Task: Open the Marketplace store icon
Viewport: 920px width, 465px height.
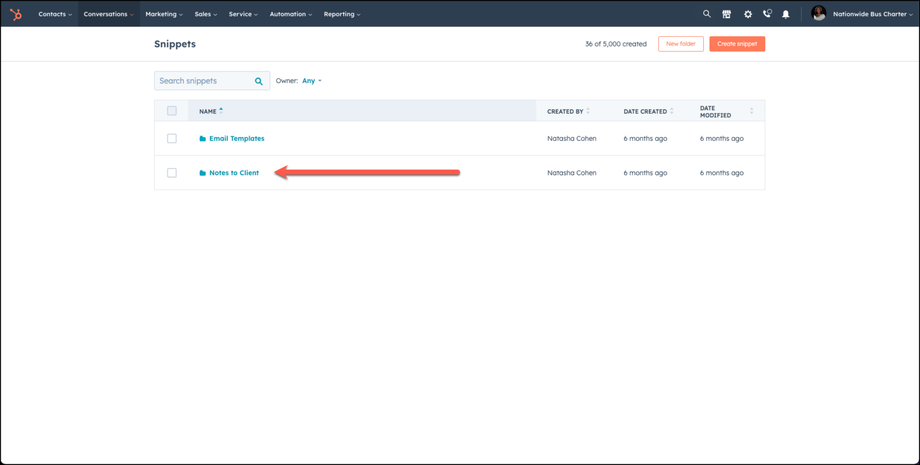Action: pyautogui.click(x=727, y=14)
